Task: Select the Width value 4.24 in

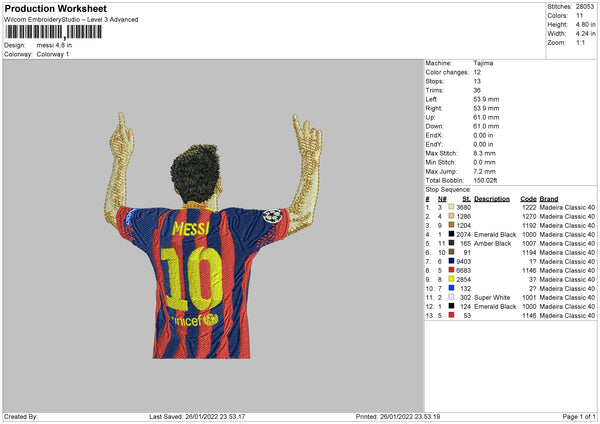Action: click(585, 34)
